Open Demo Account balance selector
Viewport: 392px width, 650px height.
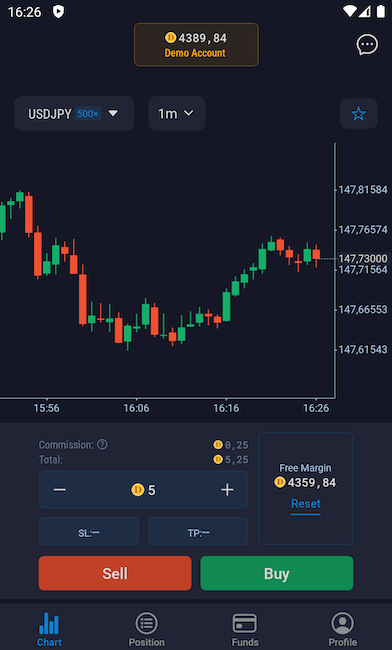tap(196, 45)
